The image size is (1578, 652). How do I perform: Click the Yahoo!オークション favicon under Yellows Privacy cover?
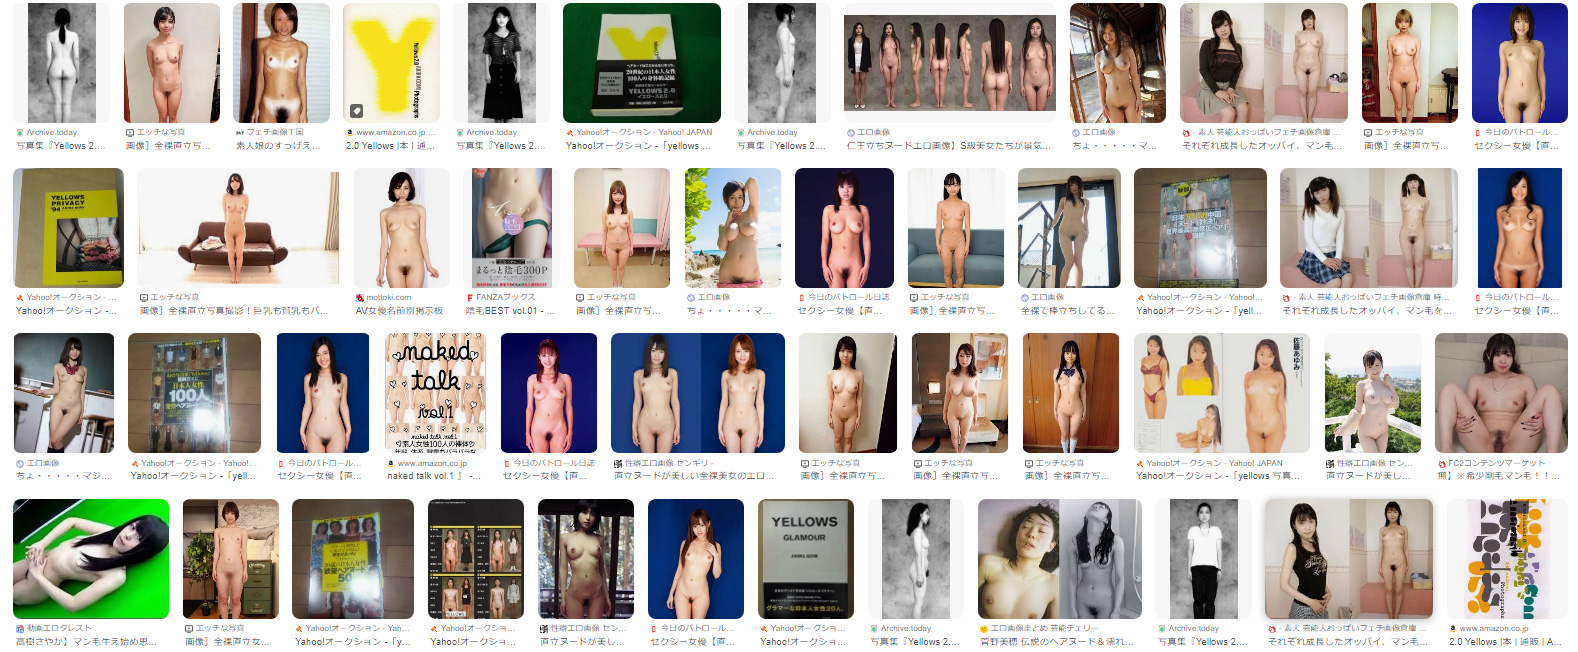coord(20,298)
